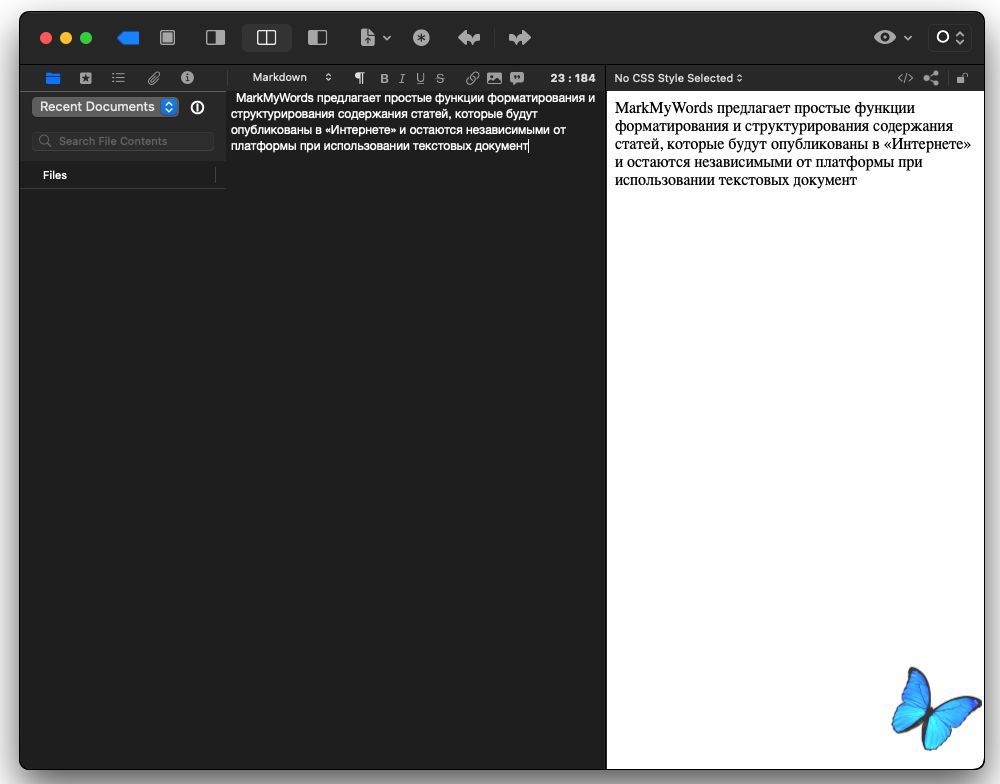Toggle the preview lock icon

962,78
